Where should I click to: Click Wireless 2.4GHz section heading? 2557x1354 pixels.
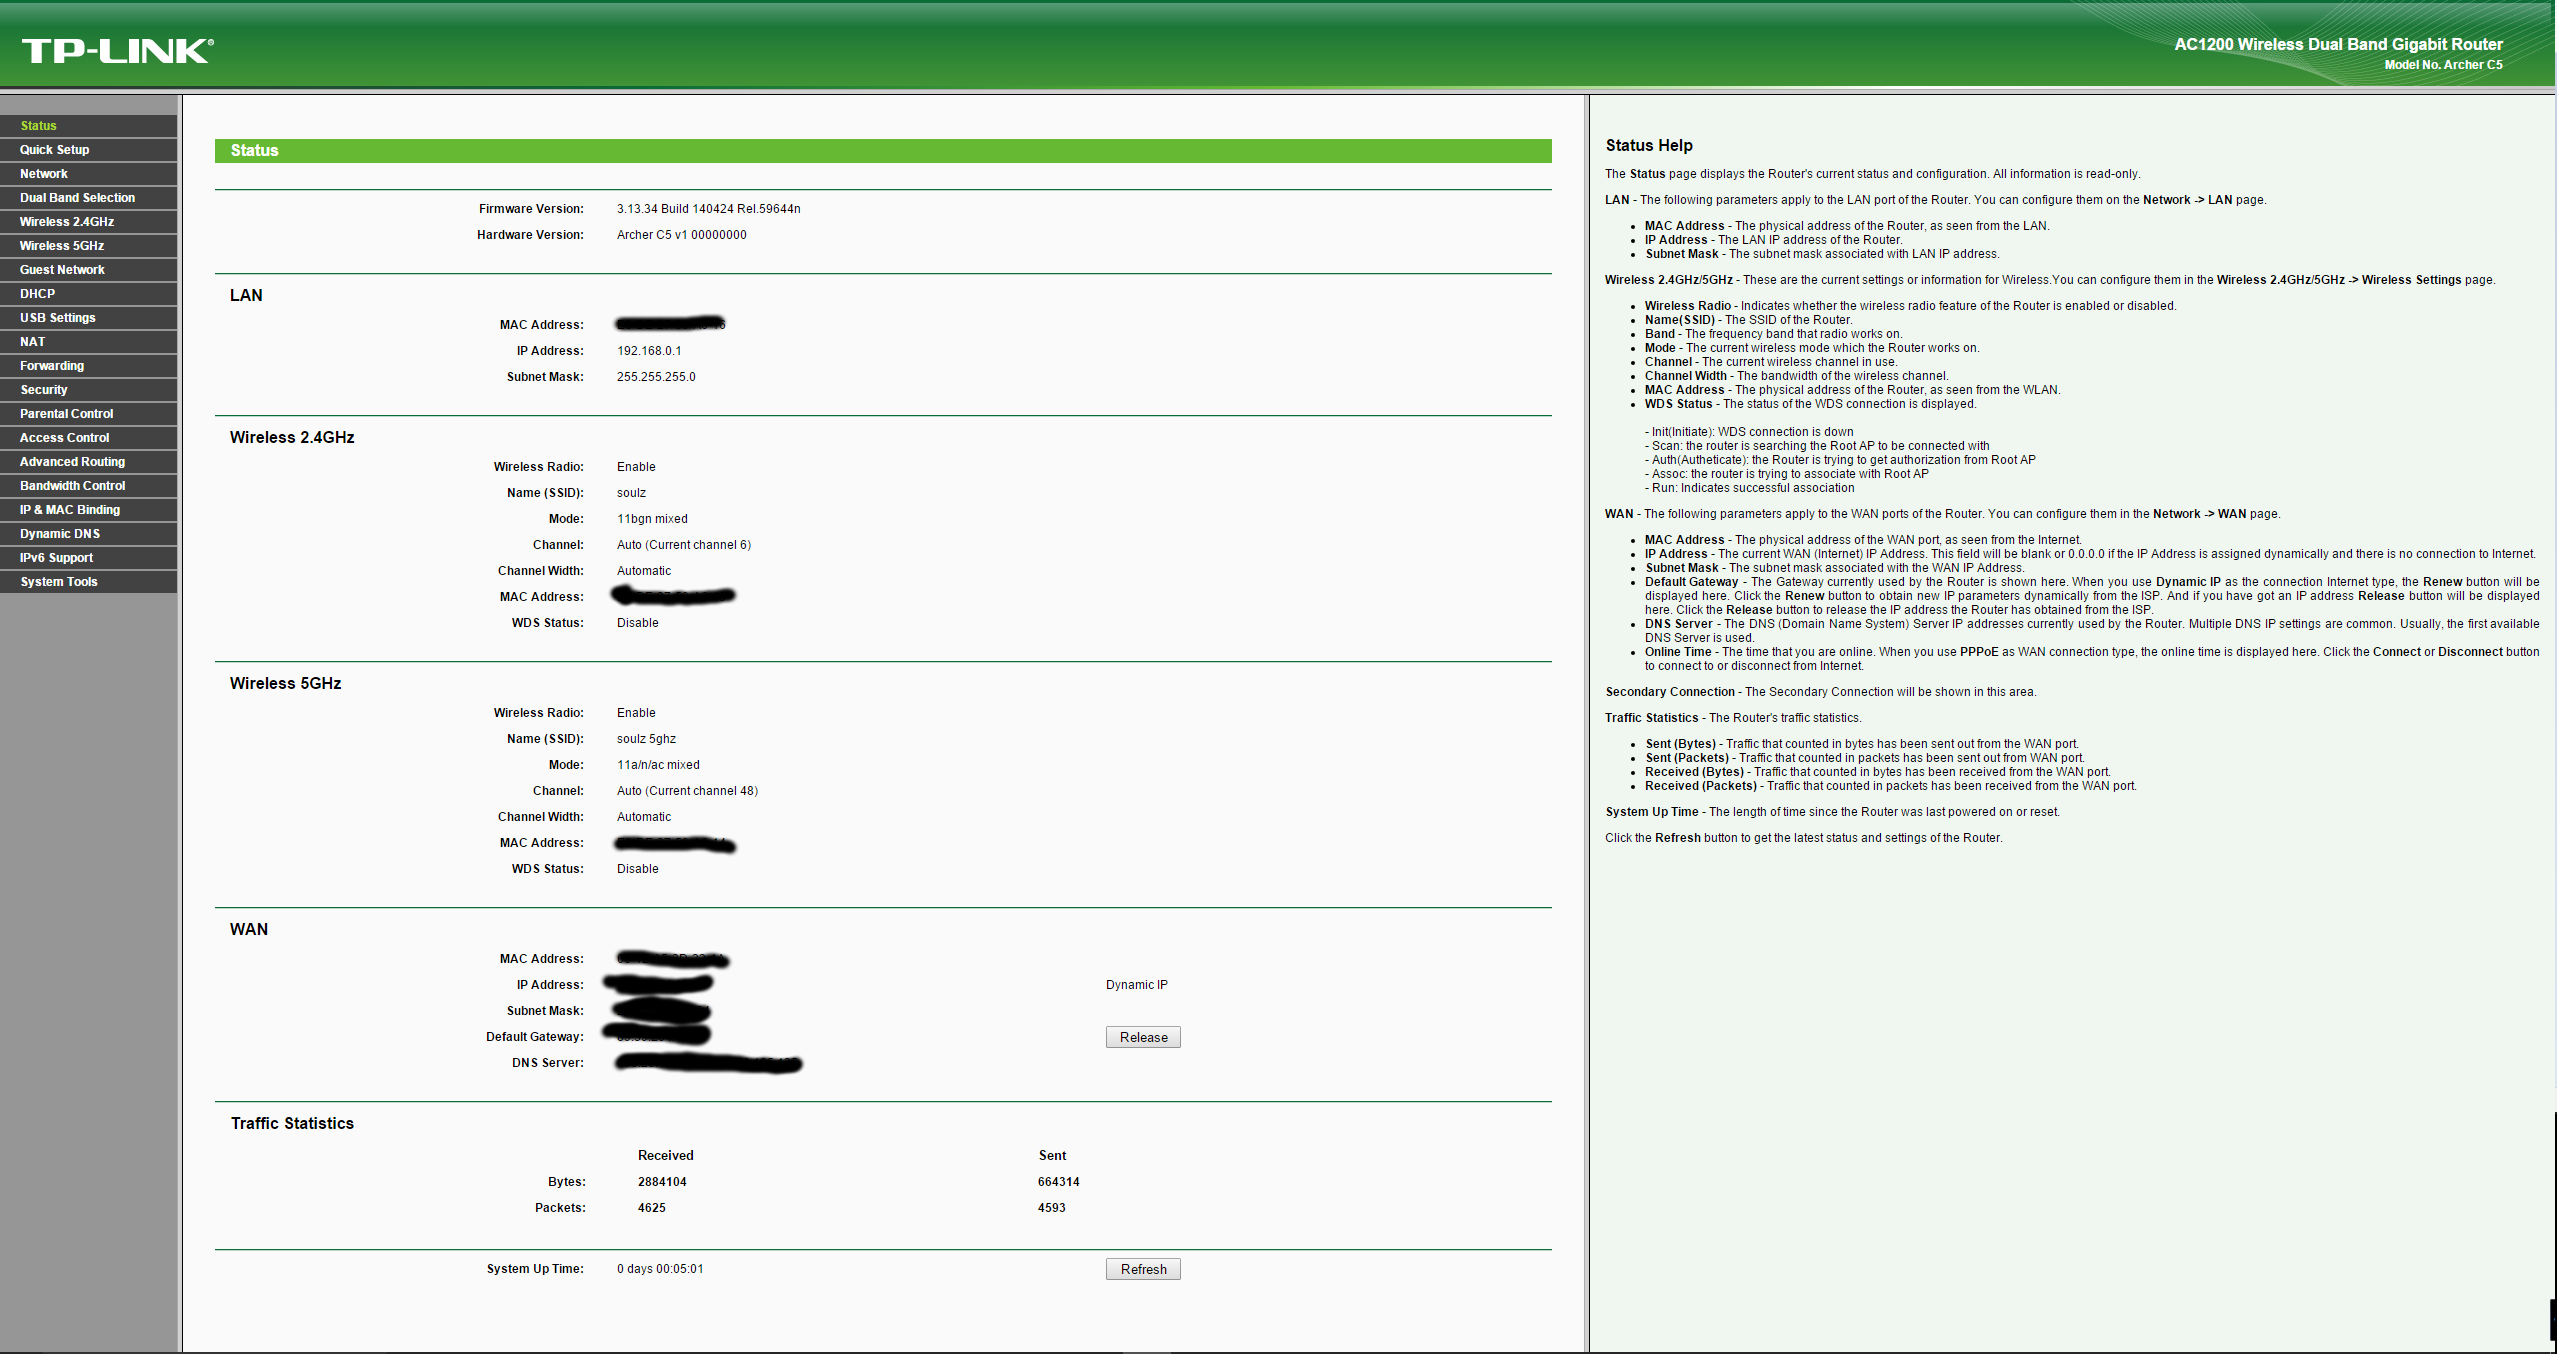point(292,438)
